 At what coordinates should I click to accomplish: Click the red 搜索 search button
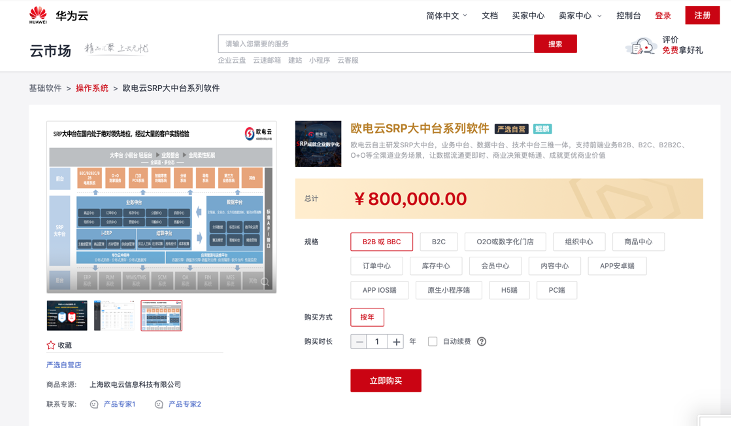click(555, 44)
